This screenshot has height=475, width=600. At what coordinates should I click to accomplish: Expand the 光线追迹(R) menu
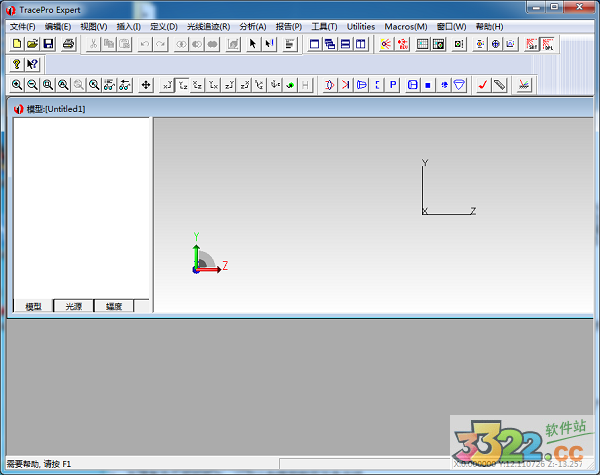click(208, 26)
